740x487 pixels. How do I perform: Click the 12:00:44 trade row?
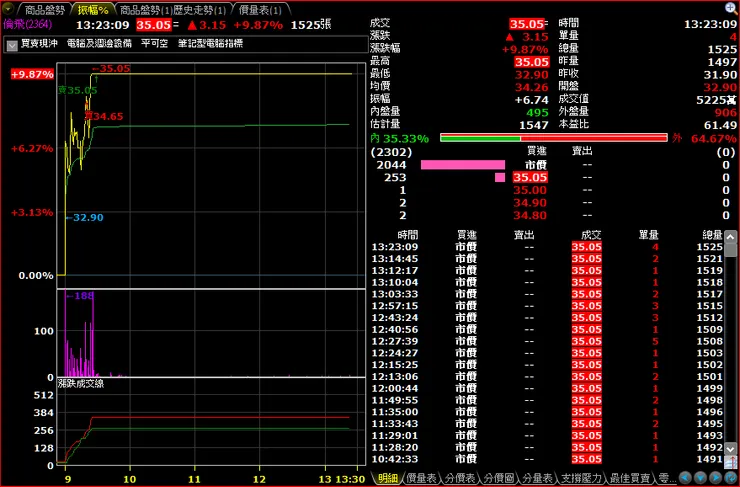click(547, 388)
